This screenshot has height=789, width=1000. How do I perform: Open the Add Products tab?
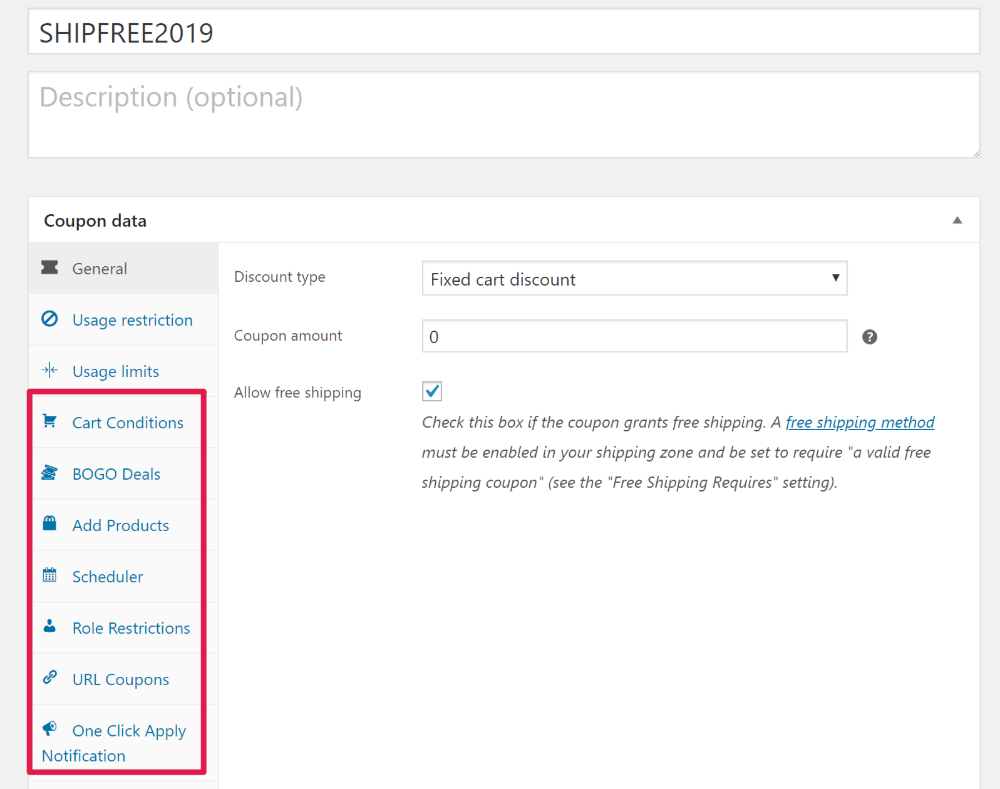[x=124, y=525]
